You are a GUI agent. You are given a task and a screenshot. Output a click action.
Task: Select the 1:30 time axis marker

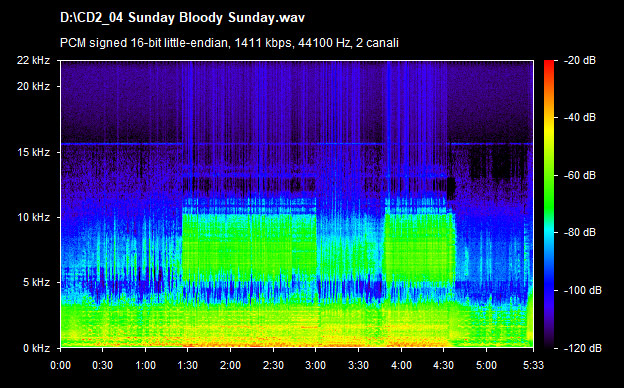[187, 365]
